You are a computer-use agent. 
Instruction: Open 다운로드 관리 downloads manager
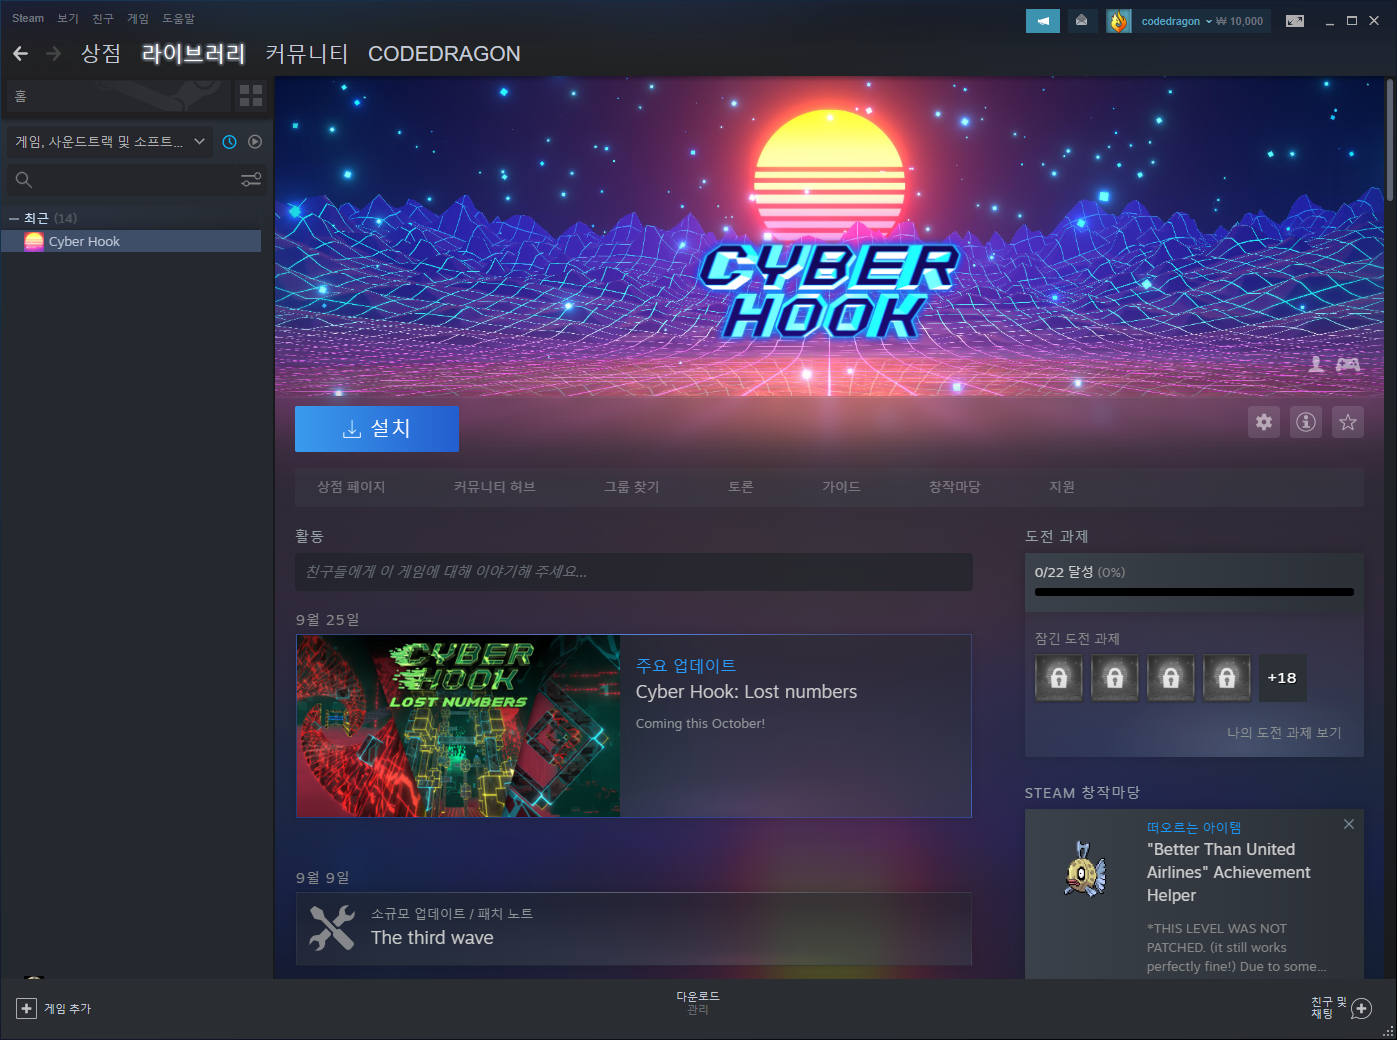(698, 1003)
